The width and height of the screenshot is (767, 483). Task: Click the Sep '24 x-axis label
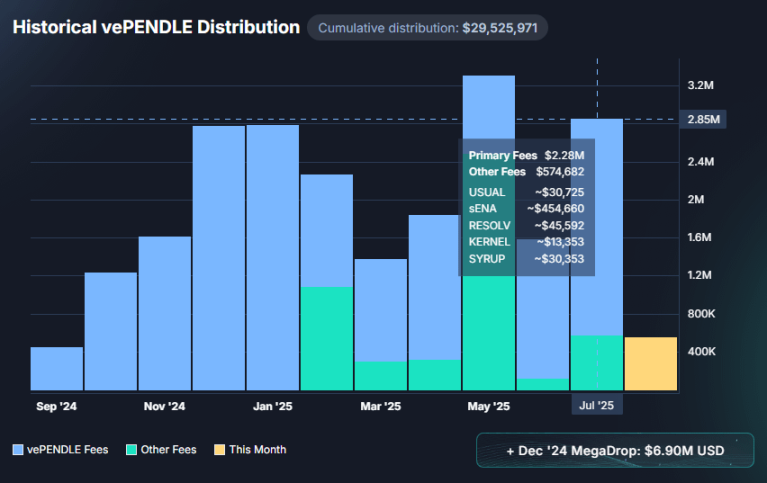(x=56, y=406)
